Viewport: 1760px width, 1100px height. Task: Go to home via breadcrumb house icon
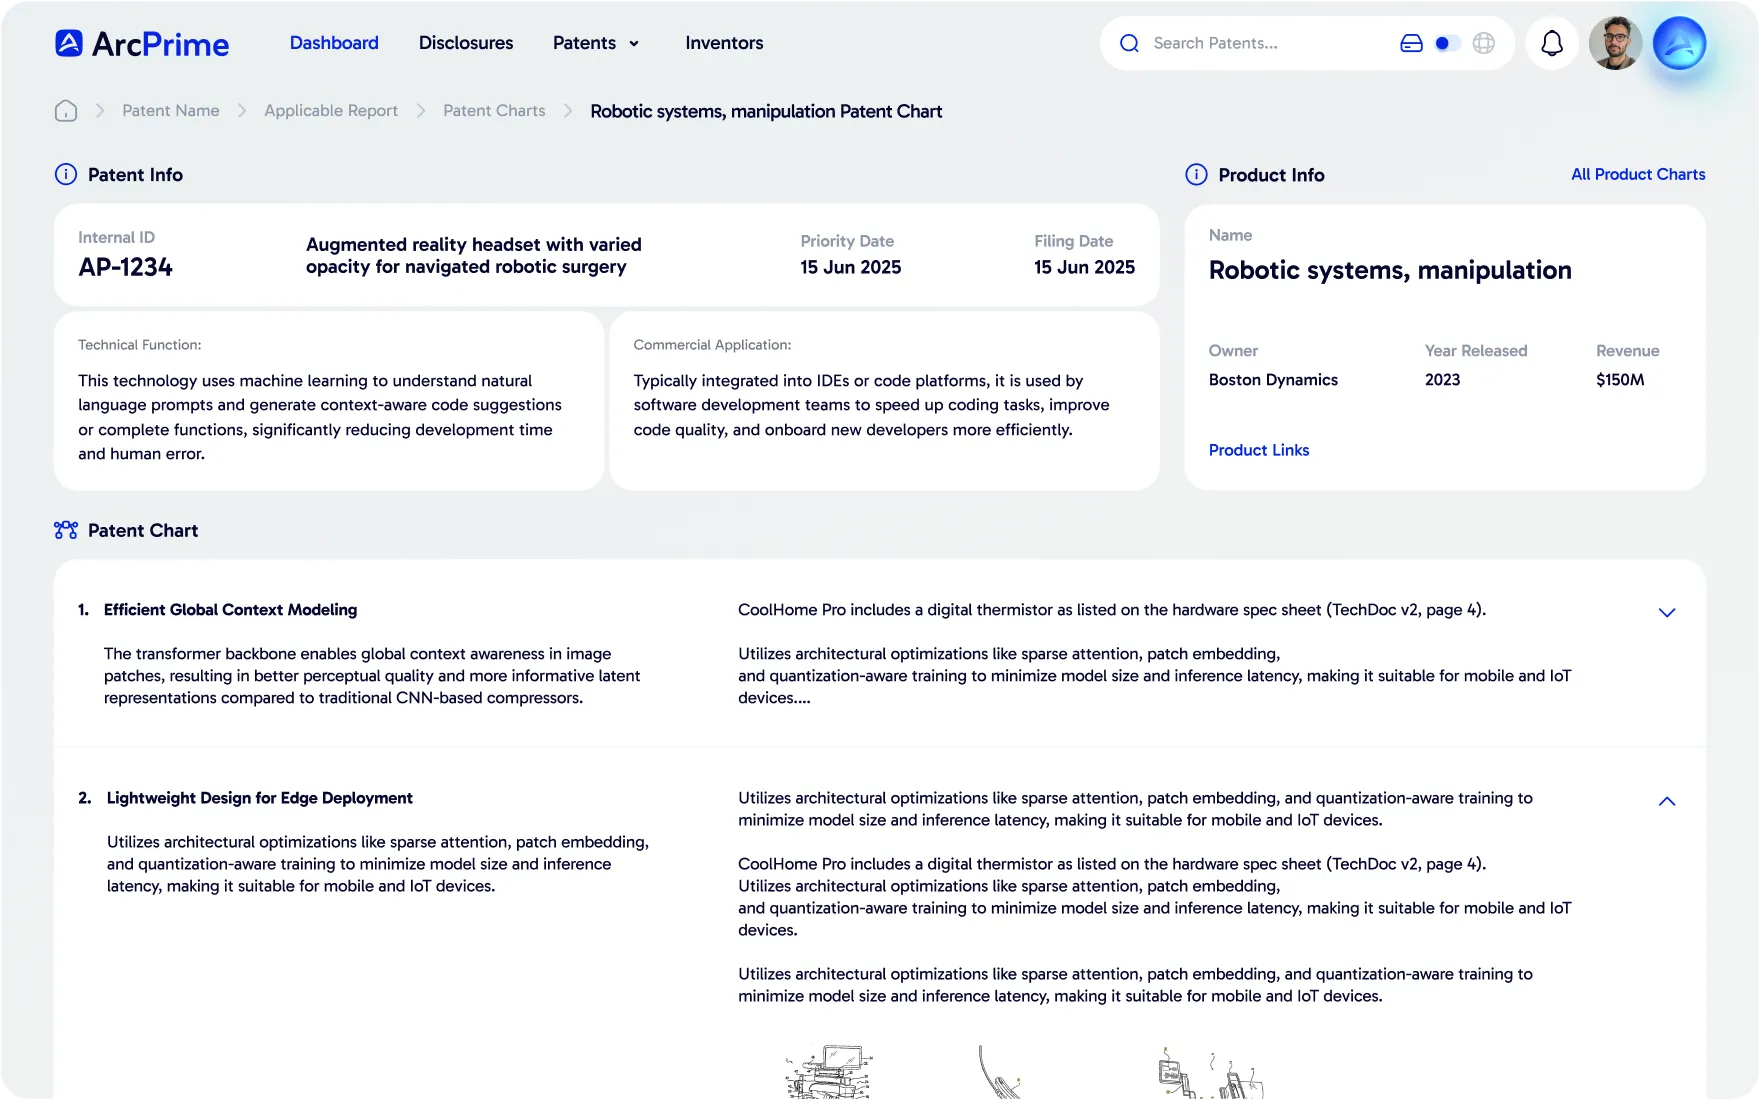66,111
